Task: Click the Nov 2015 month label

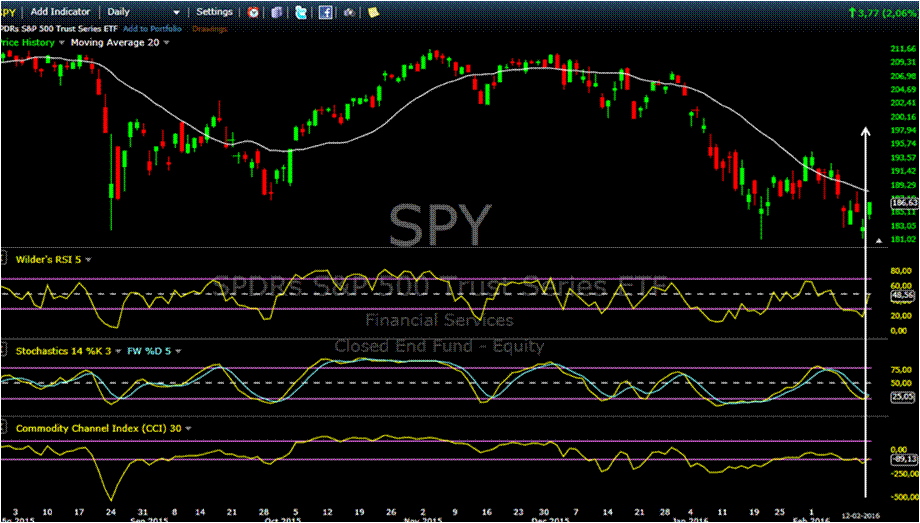Action: click(x=425, y=520)
